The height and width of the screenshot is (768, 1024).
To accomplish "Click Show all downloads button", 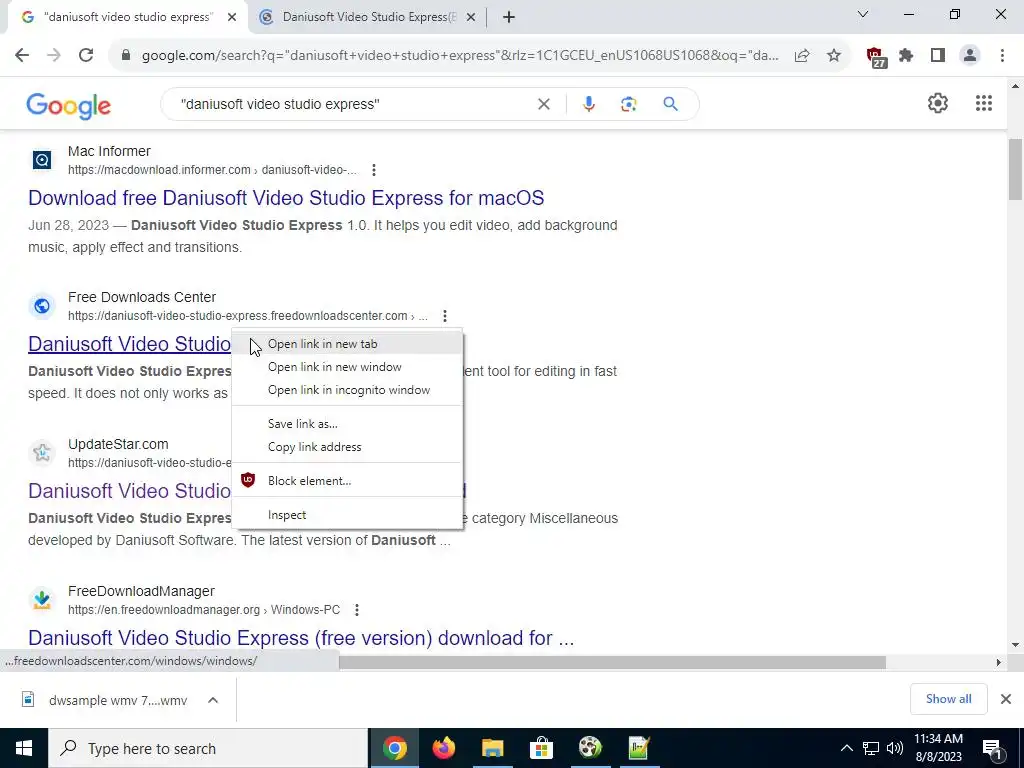I will coord(948,699).
